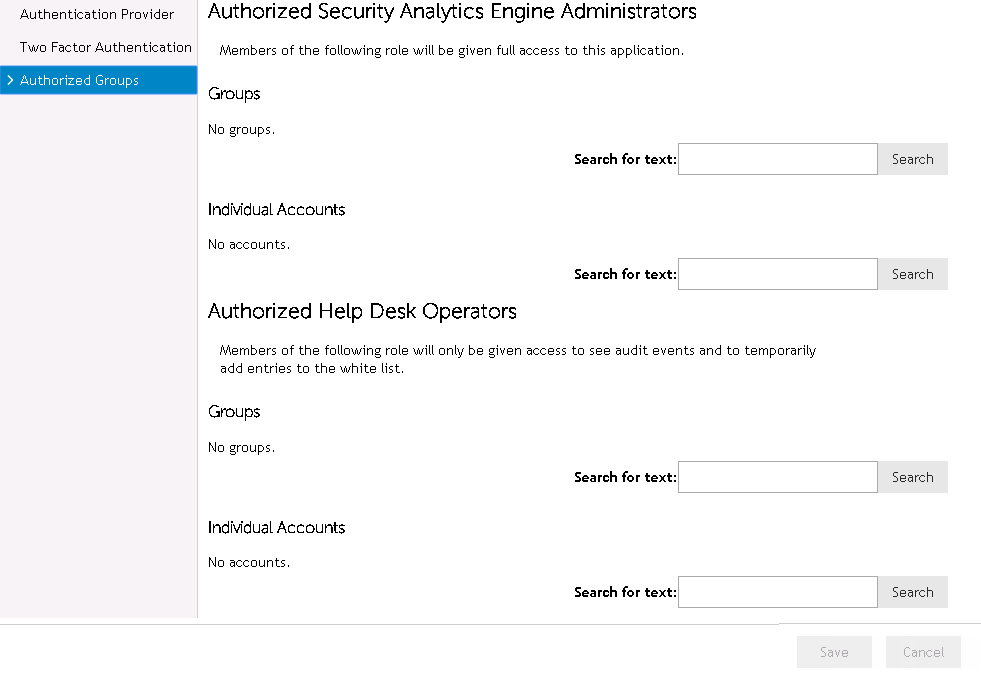Cancel the changes
The height and width of the screenshot is (676, 981).
[923, 652]
